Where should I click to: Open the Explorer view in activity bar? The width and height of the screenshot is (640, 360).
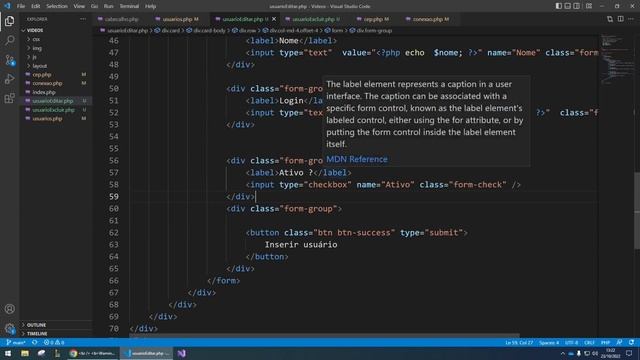[9, 21]
